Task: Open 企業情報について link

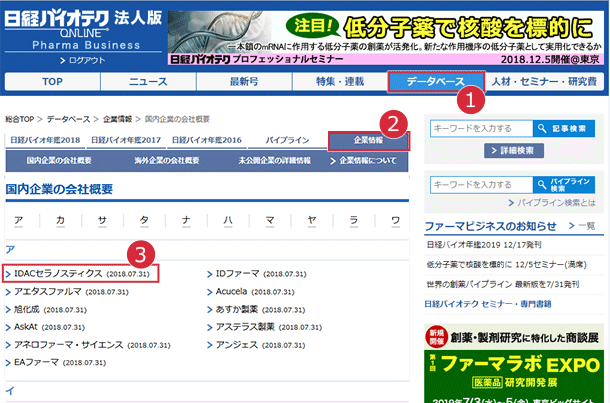Action: point(363,161)
